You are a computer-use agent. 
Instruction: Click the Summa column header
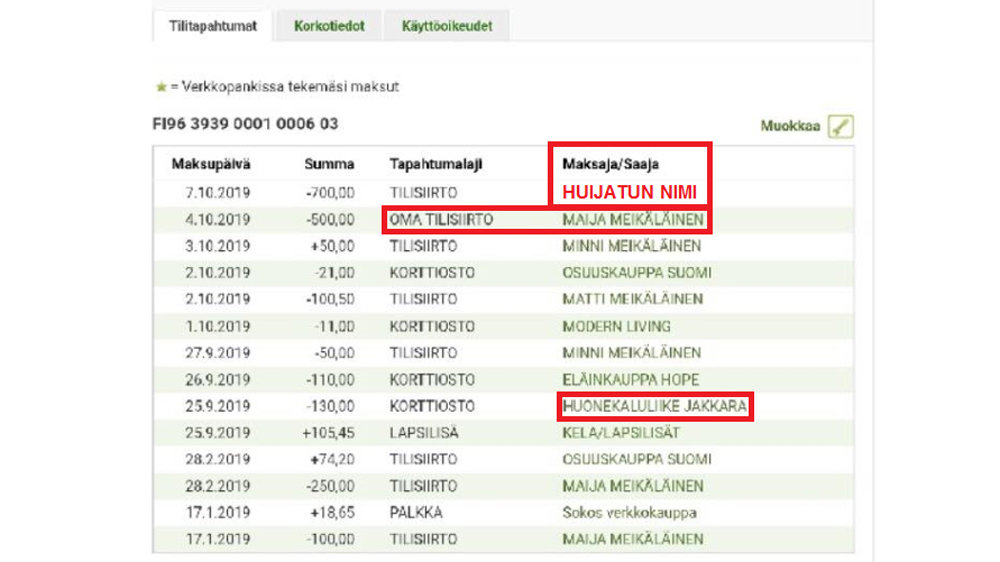point(329,165)
